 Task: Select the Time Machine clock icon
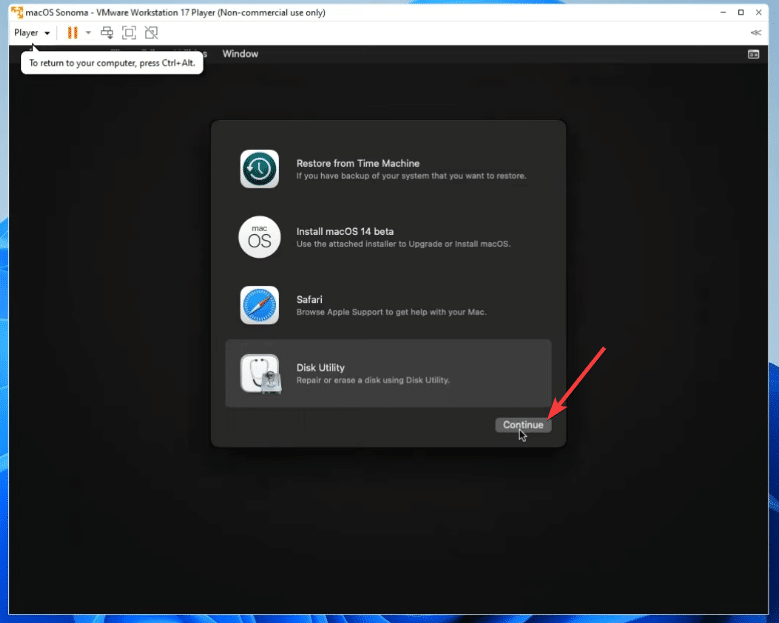coord(259,169)
